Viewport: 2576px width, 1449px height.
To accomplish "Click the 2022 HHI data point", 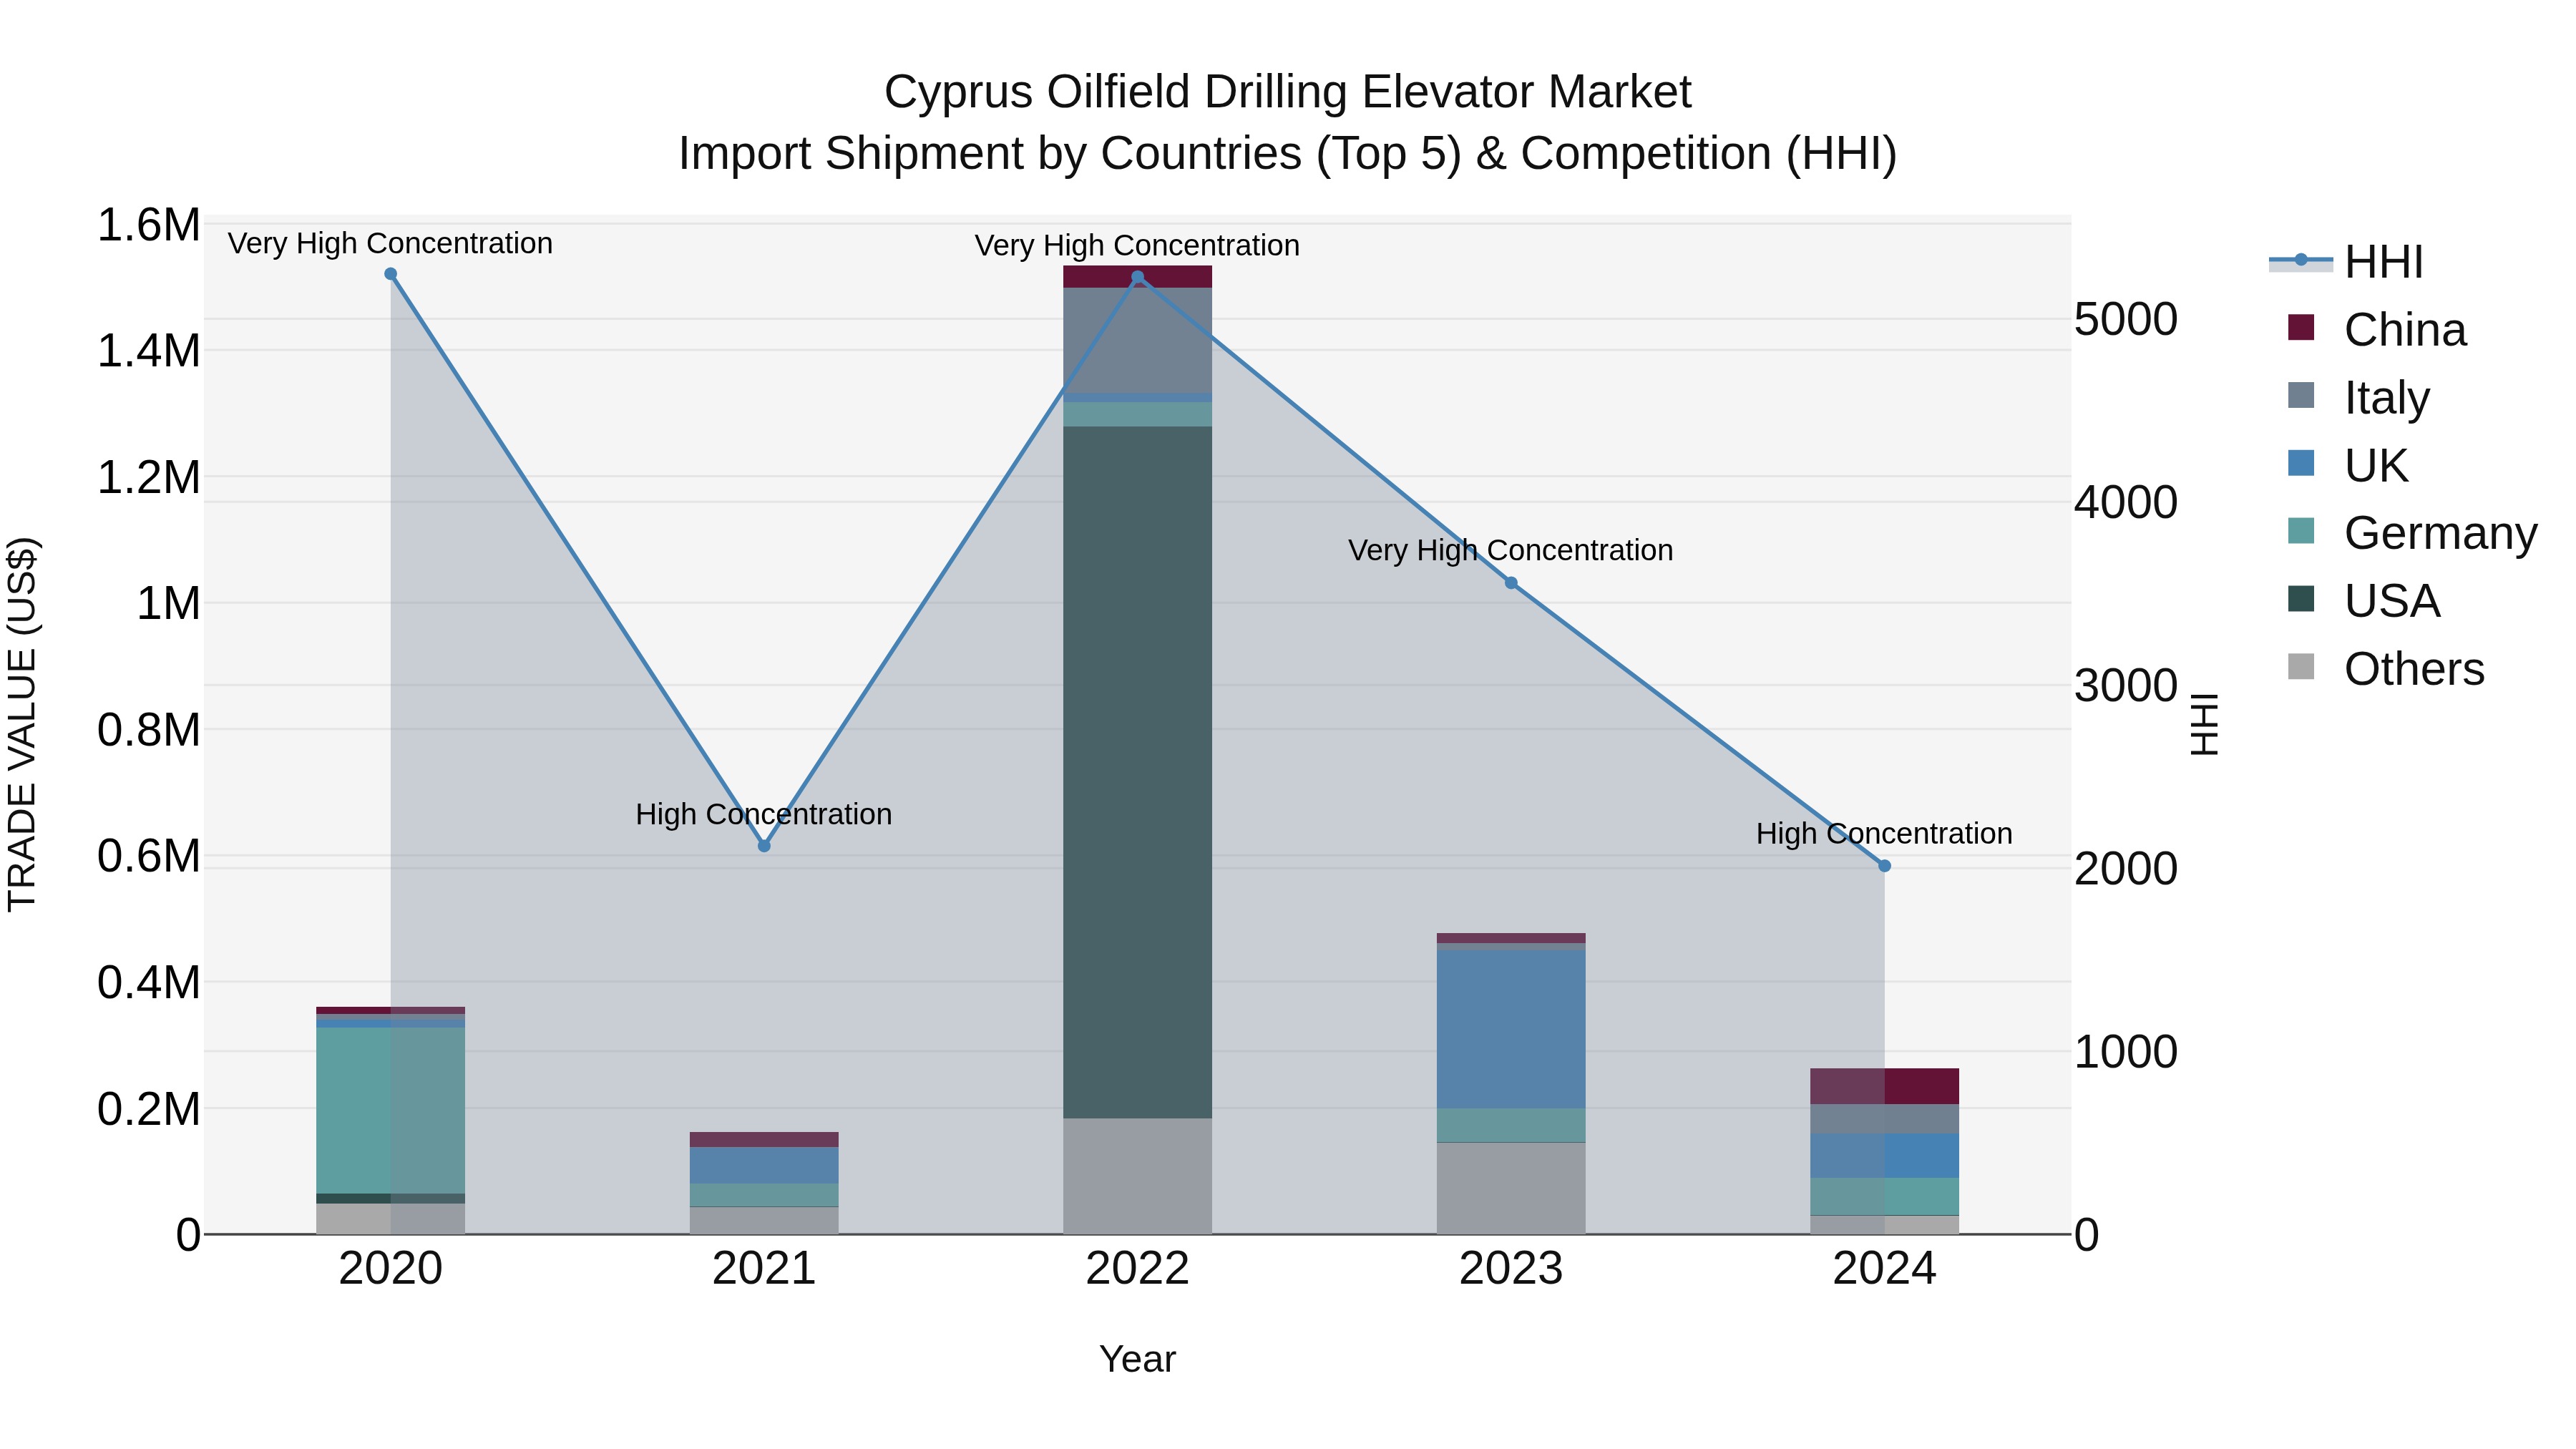I will (1138, 277).
